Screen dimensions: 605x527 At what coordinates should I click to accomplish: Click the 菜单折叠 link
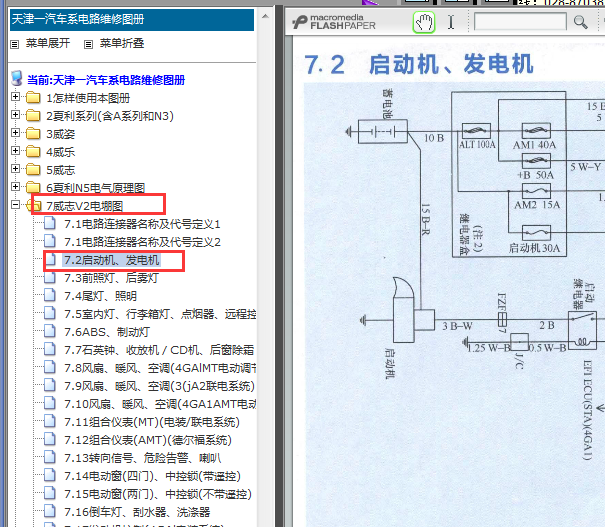(122, 43)
